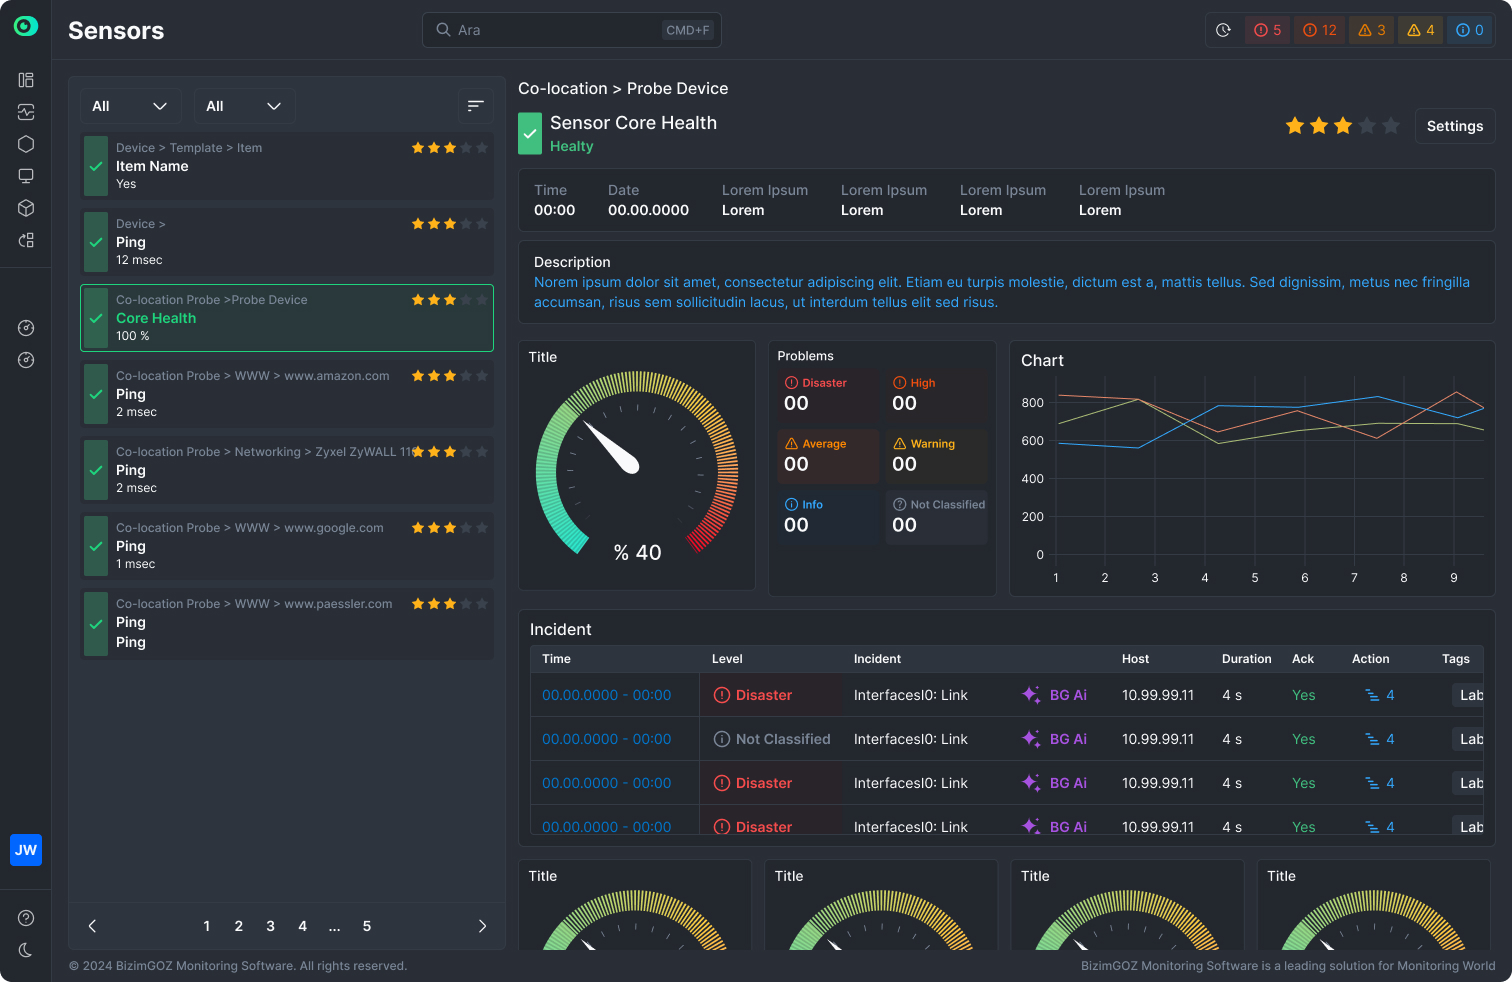Open the blue info alerts counter 0

coord(1470,30)
